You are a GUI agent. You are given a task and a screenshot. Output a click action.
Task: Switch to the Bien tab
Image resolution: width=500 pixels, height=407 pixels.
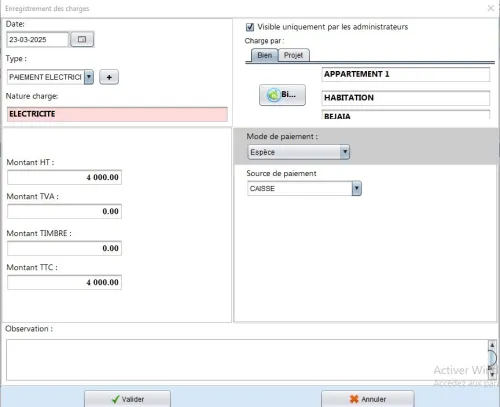point(264,55)
